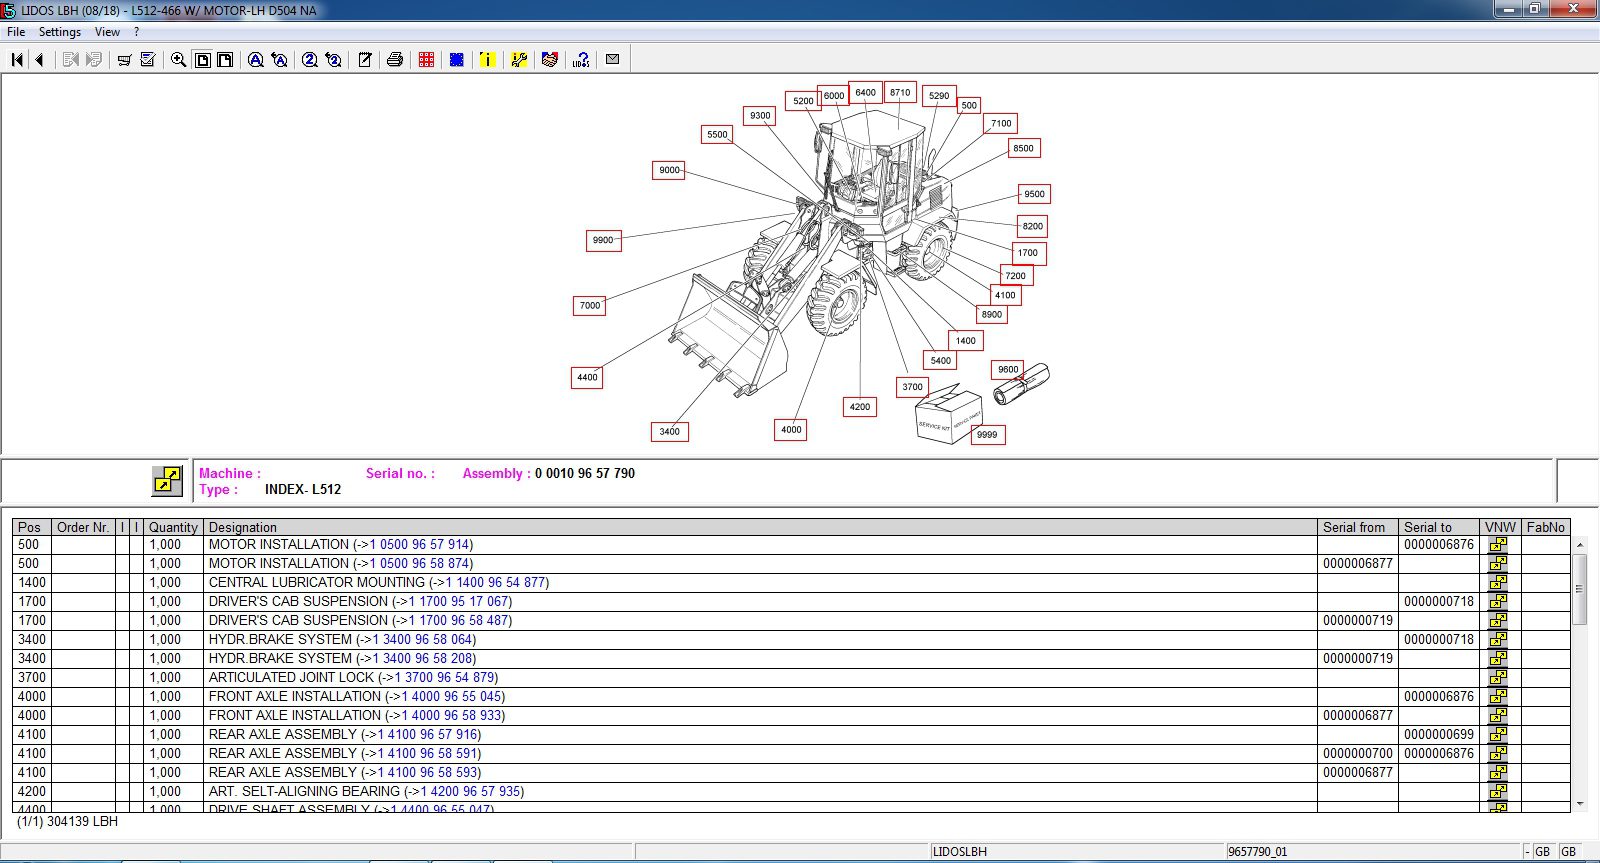Viewport: 1600px width, 863px height.
Task: Click the Serial from column header
Action: click(x=1358, y=527)
